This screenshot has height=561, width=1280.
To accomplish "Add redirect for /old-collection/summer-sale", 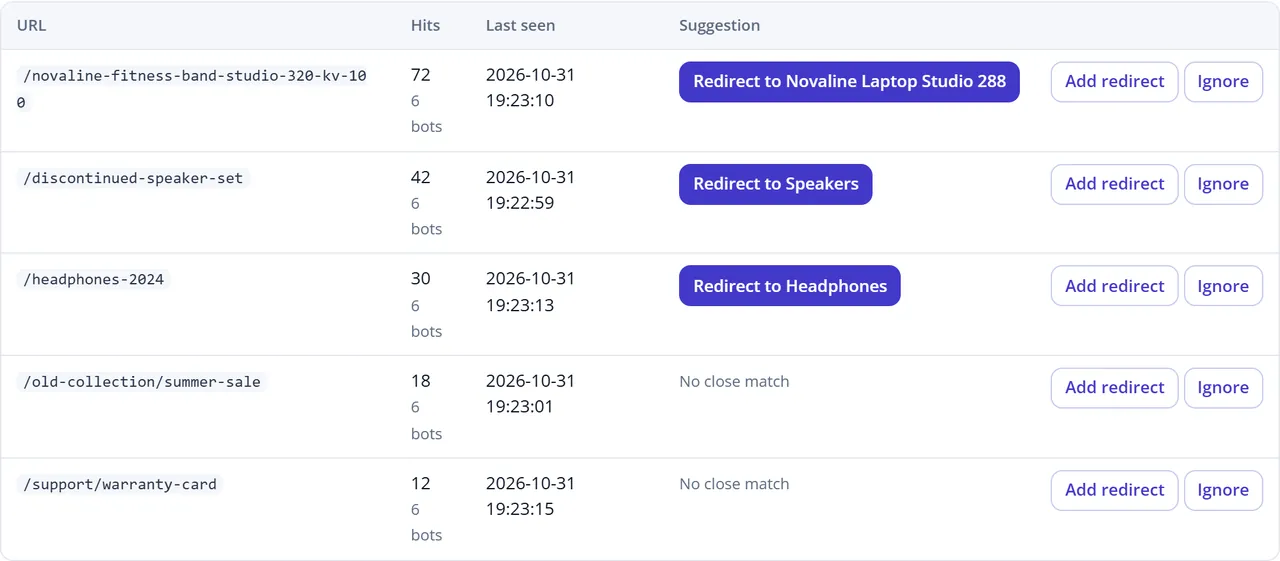I will tap(1114, 388).
